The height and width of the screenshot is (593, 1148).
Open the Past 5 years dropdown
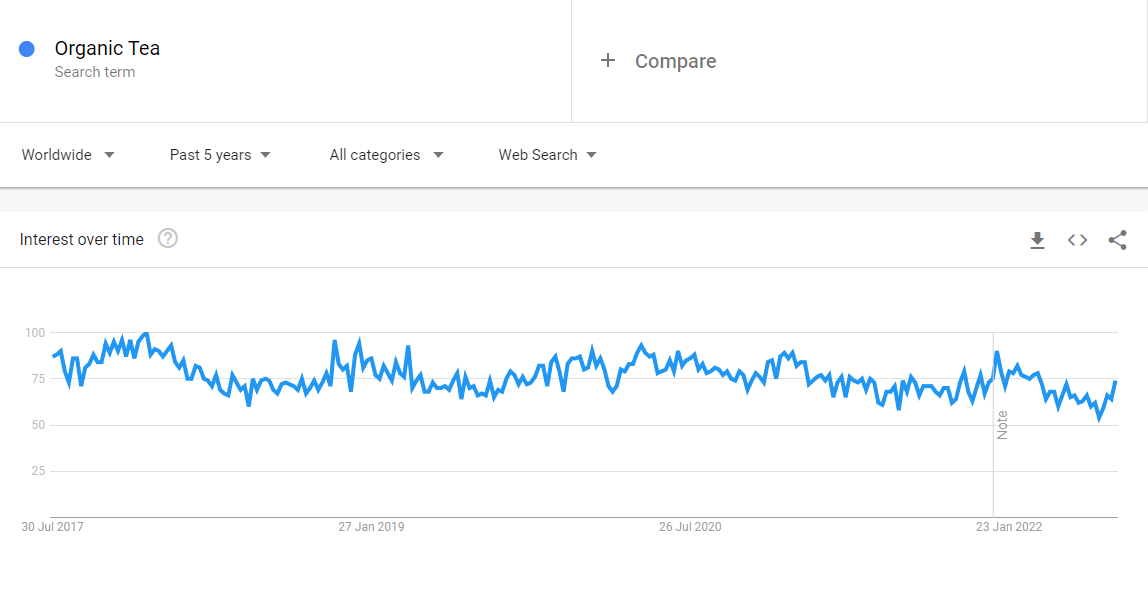tap(220, 155)
